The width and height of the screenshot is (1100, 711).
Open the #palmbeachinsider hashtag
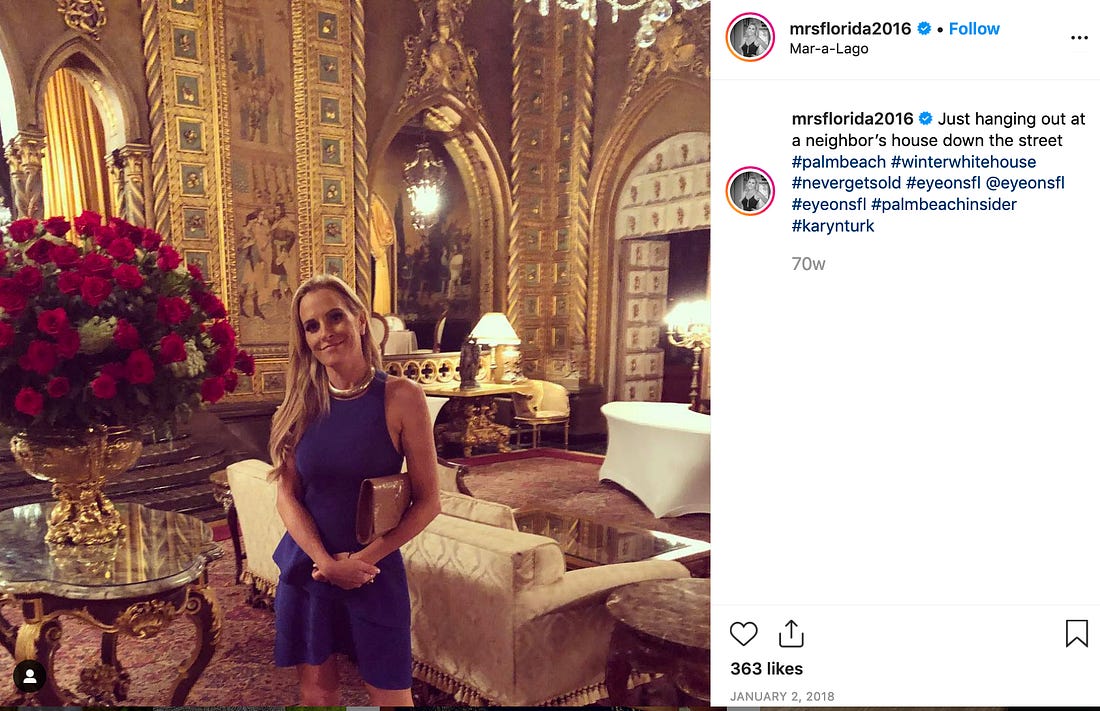(944, 205)
